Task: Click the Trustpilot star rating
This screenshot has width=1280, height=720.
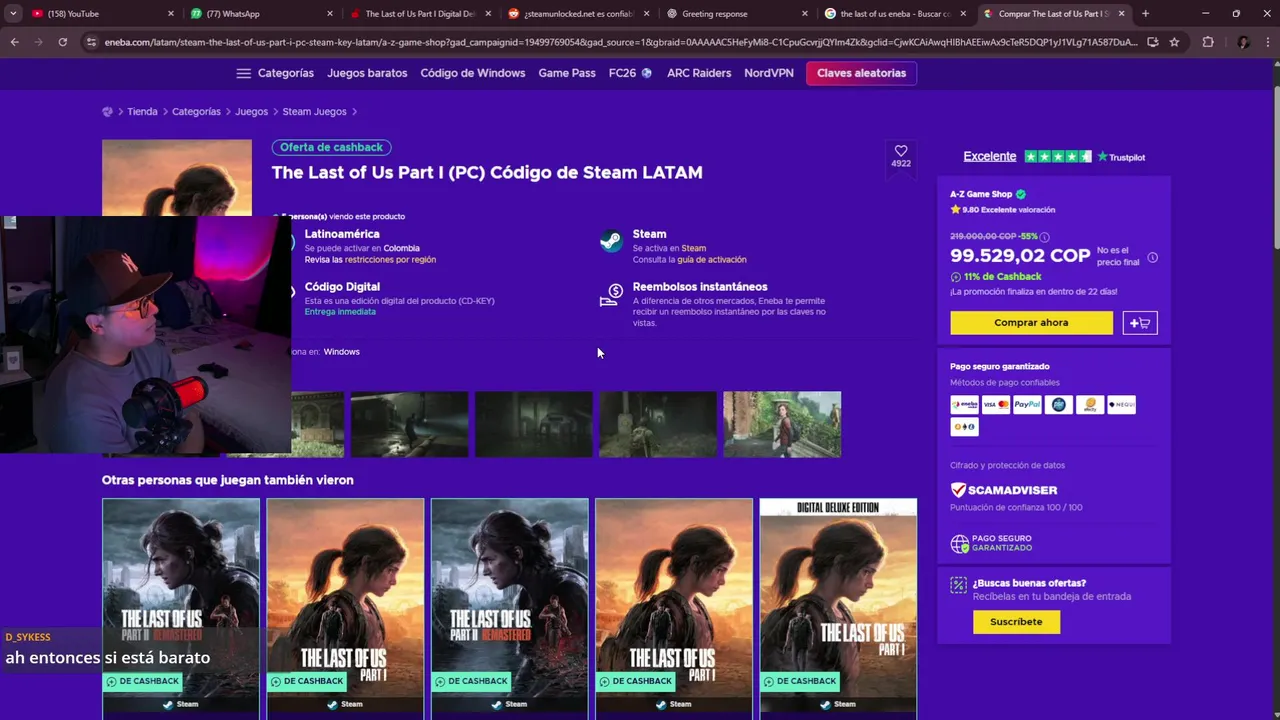Action: point(1058,157)
